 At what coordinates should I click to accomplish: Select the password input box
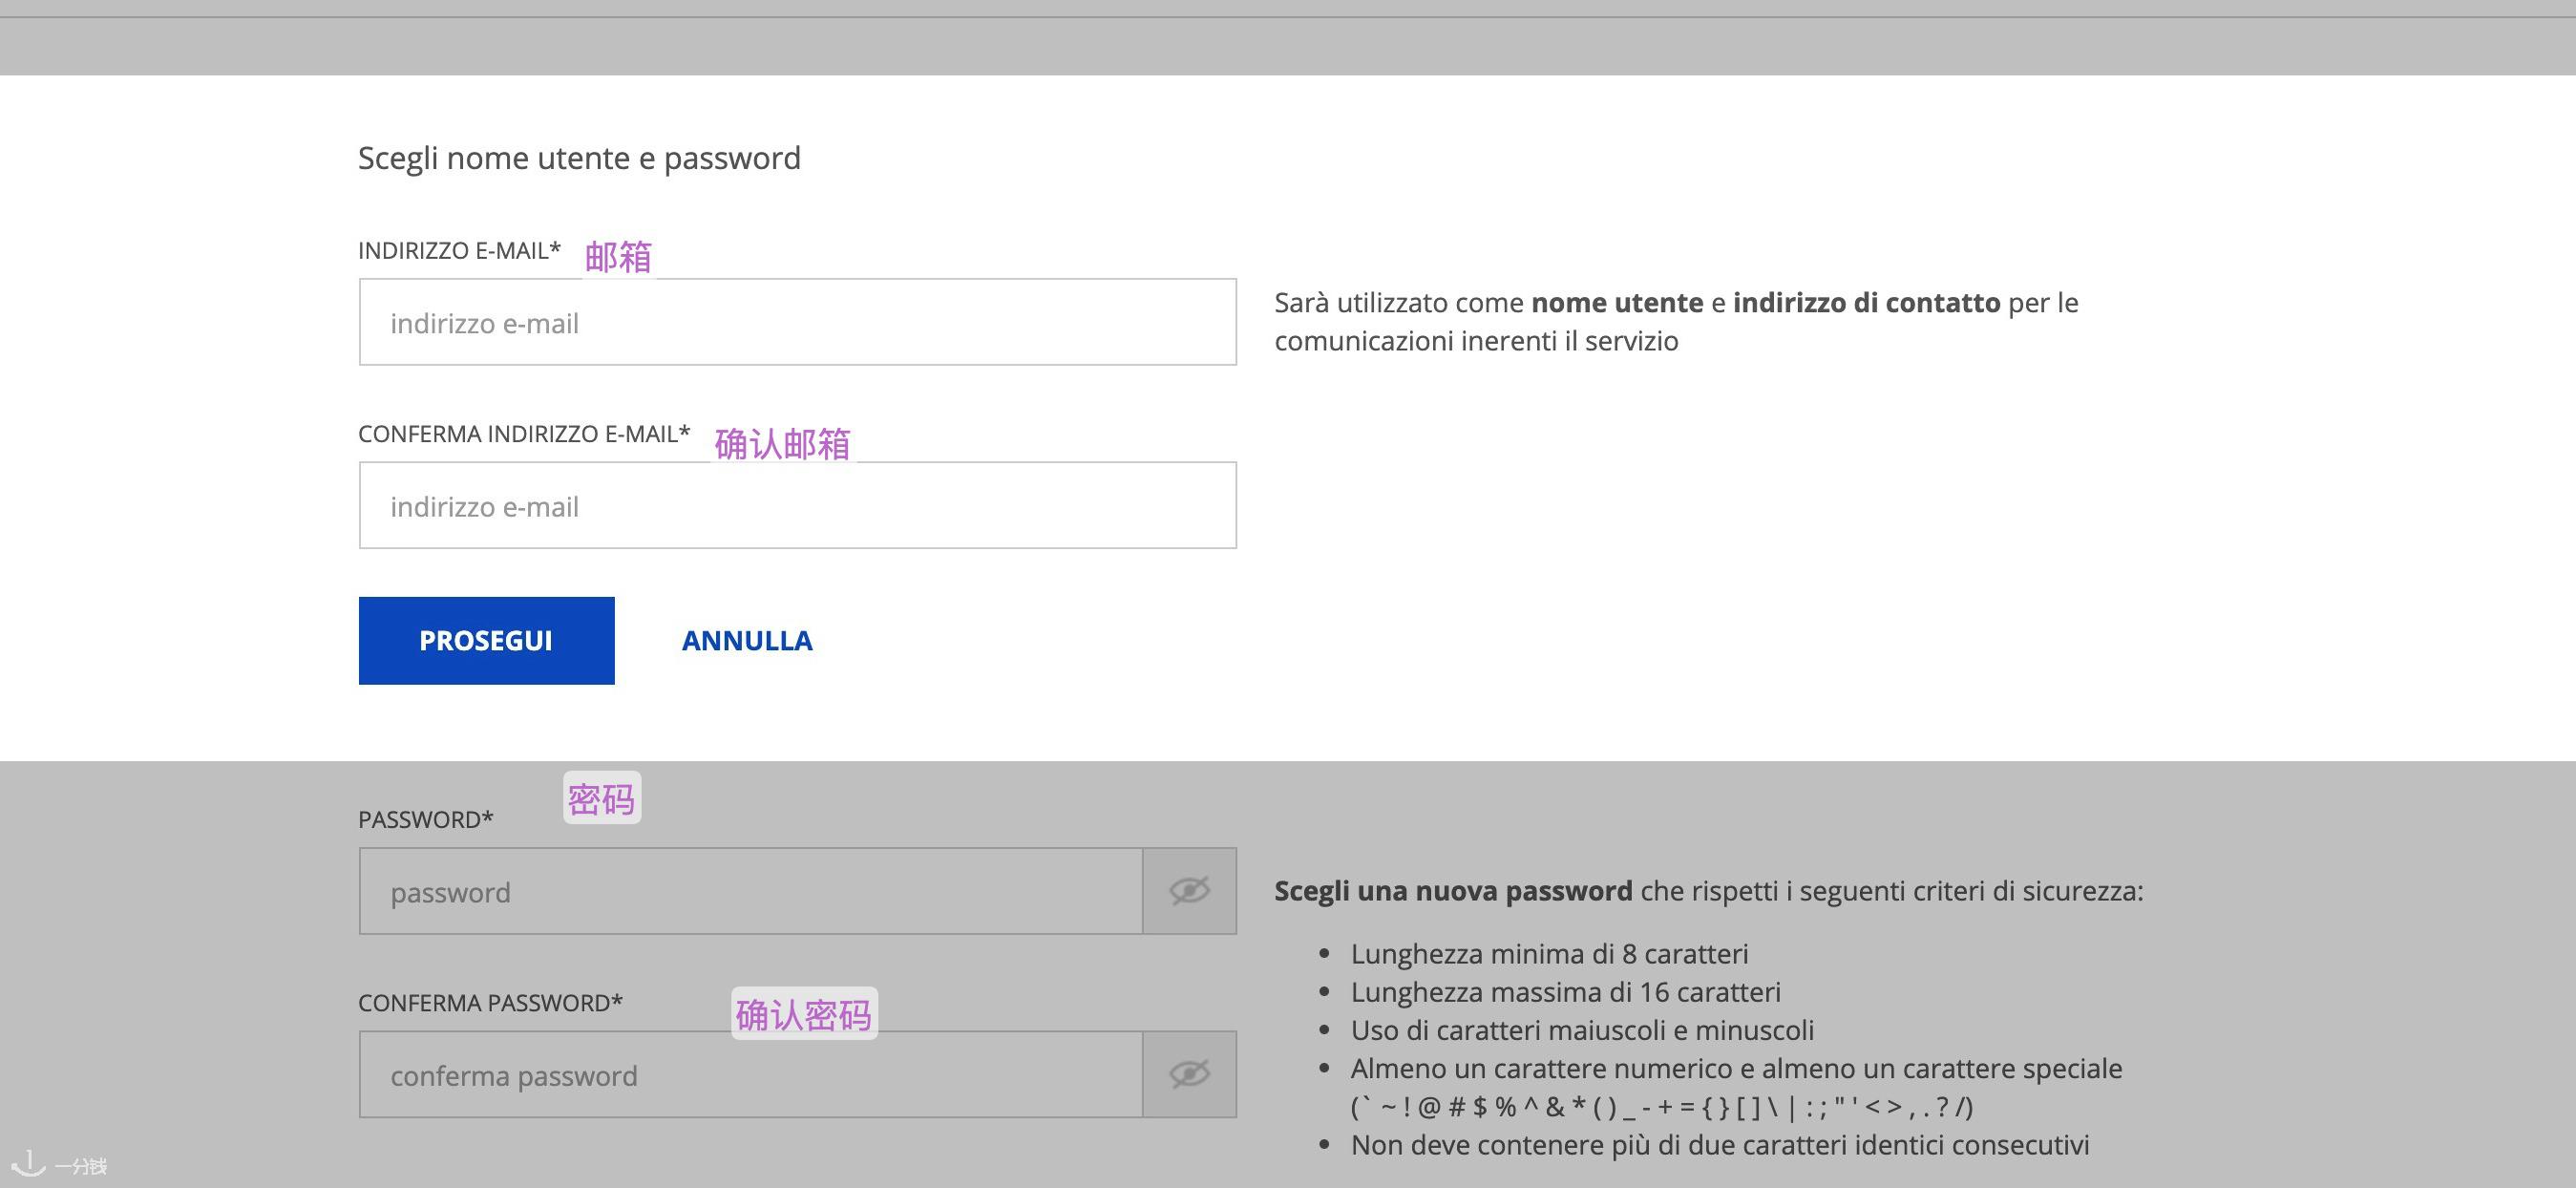point(750,891)
